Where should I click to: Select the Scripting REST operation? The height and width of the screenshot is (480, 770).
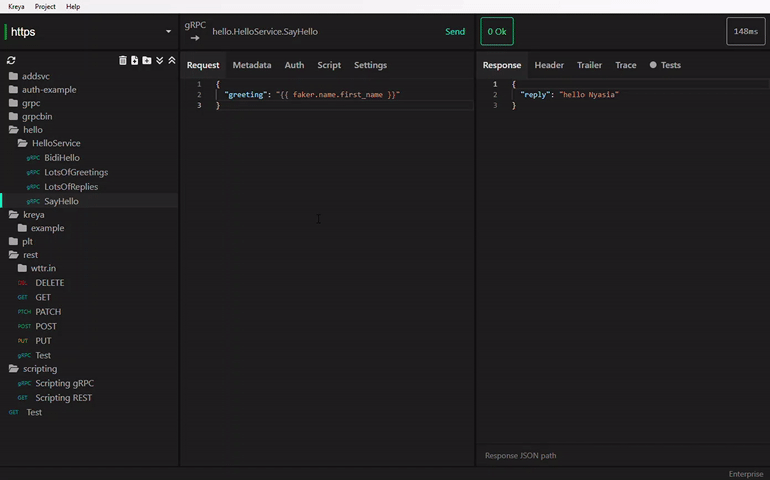(63, 398)
